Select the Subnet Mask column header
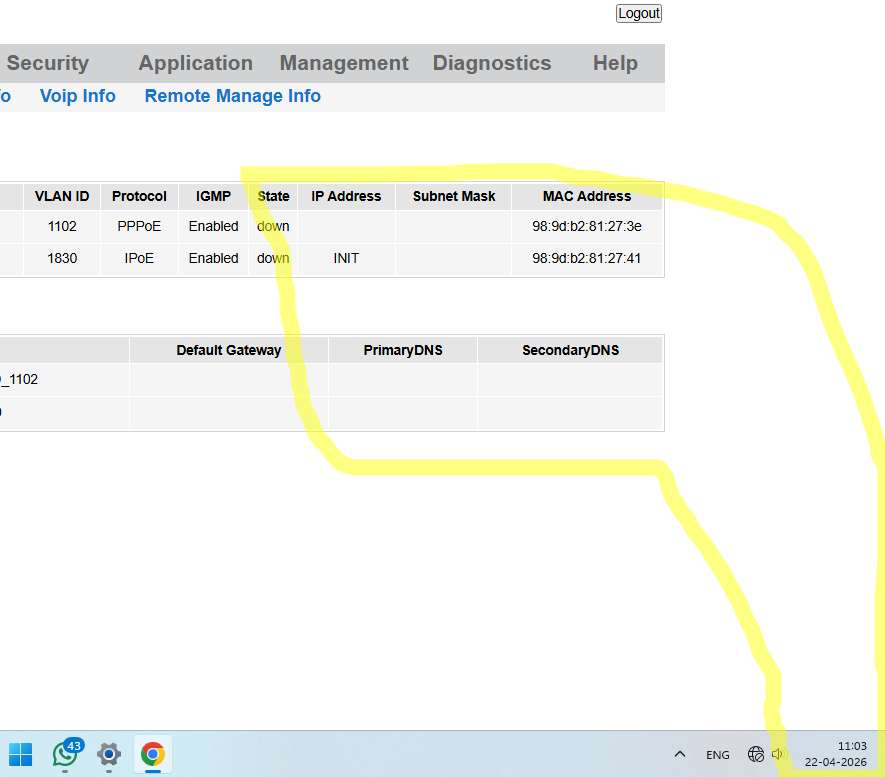 [454, 196]
